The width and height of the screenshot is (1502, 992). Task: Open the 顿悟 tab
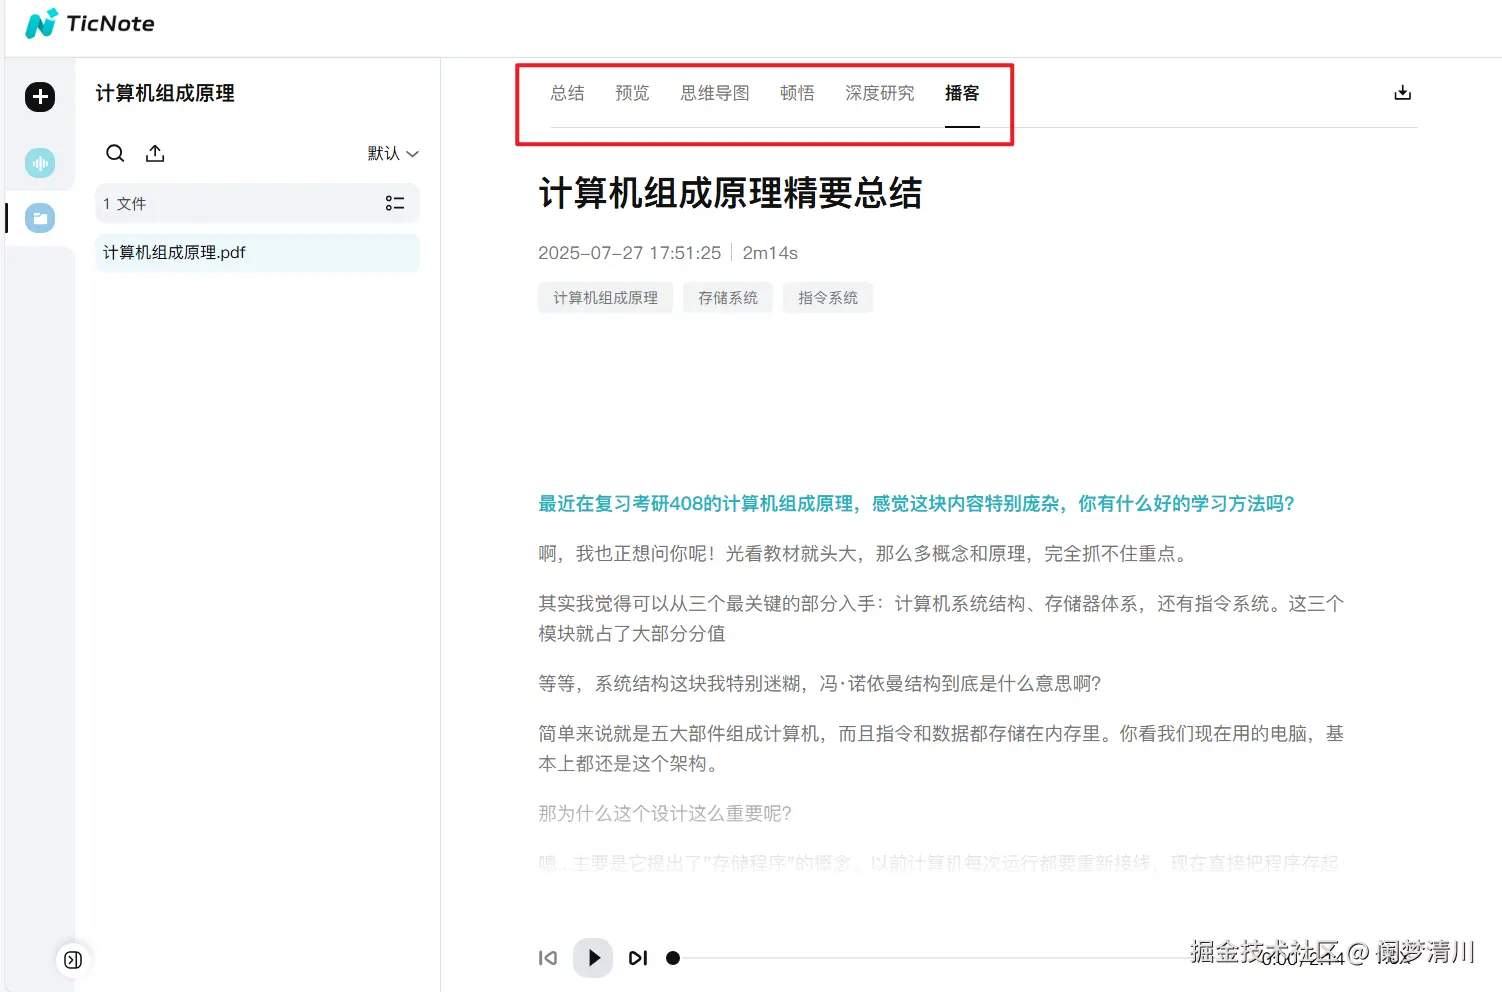[797, 93]
